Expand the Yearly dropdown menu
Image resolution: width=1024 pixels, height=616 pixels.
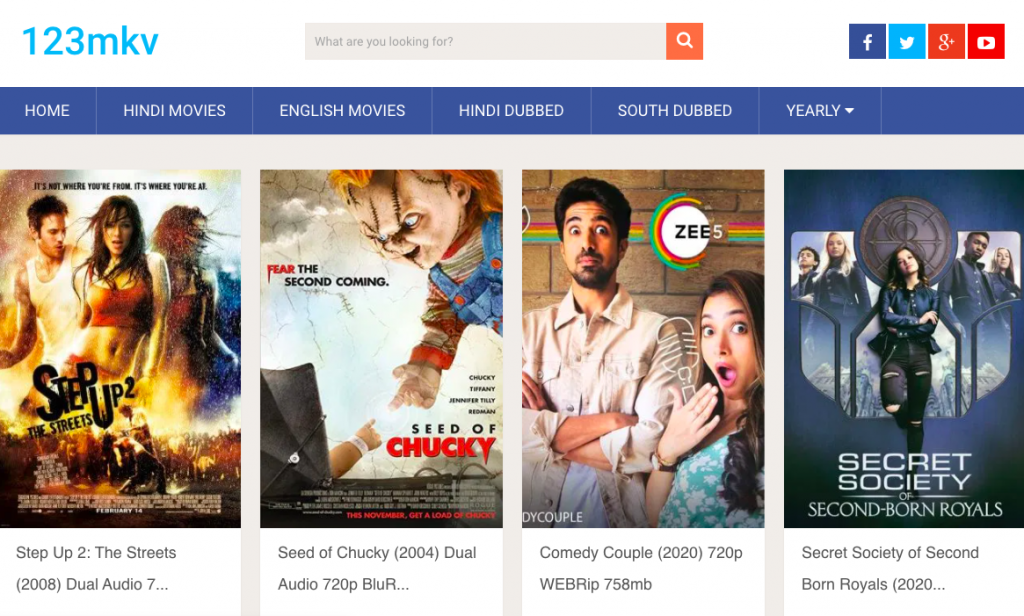pos(819,111)
